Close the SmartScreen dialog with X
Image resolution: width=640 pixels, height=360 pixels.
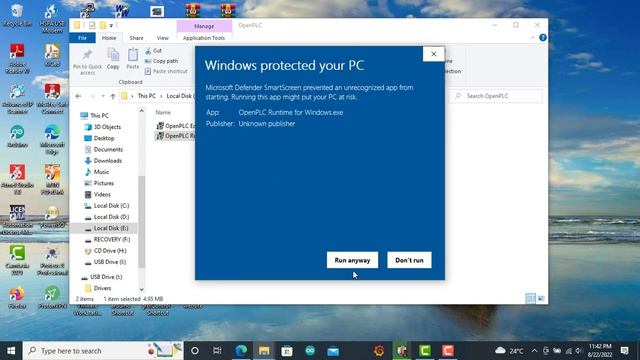point(433,54)
